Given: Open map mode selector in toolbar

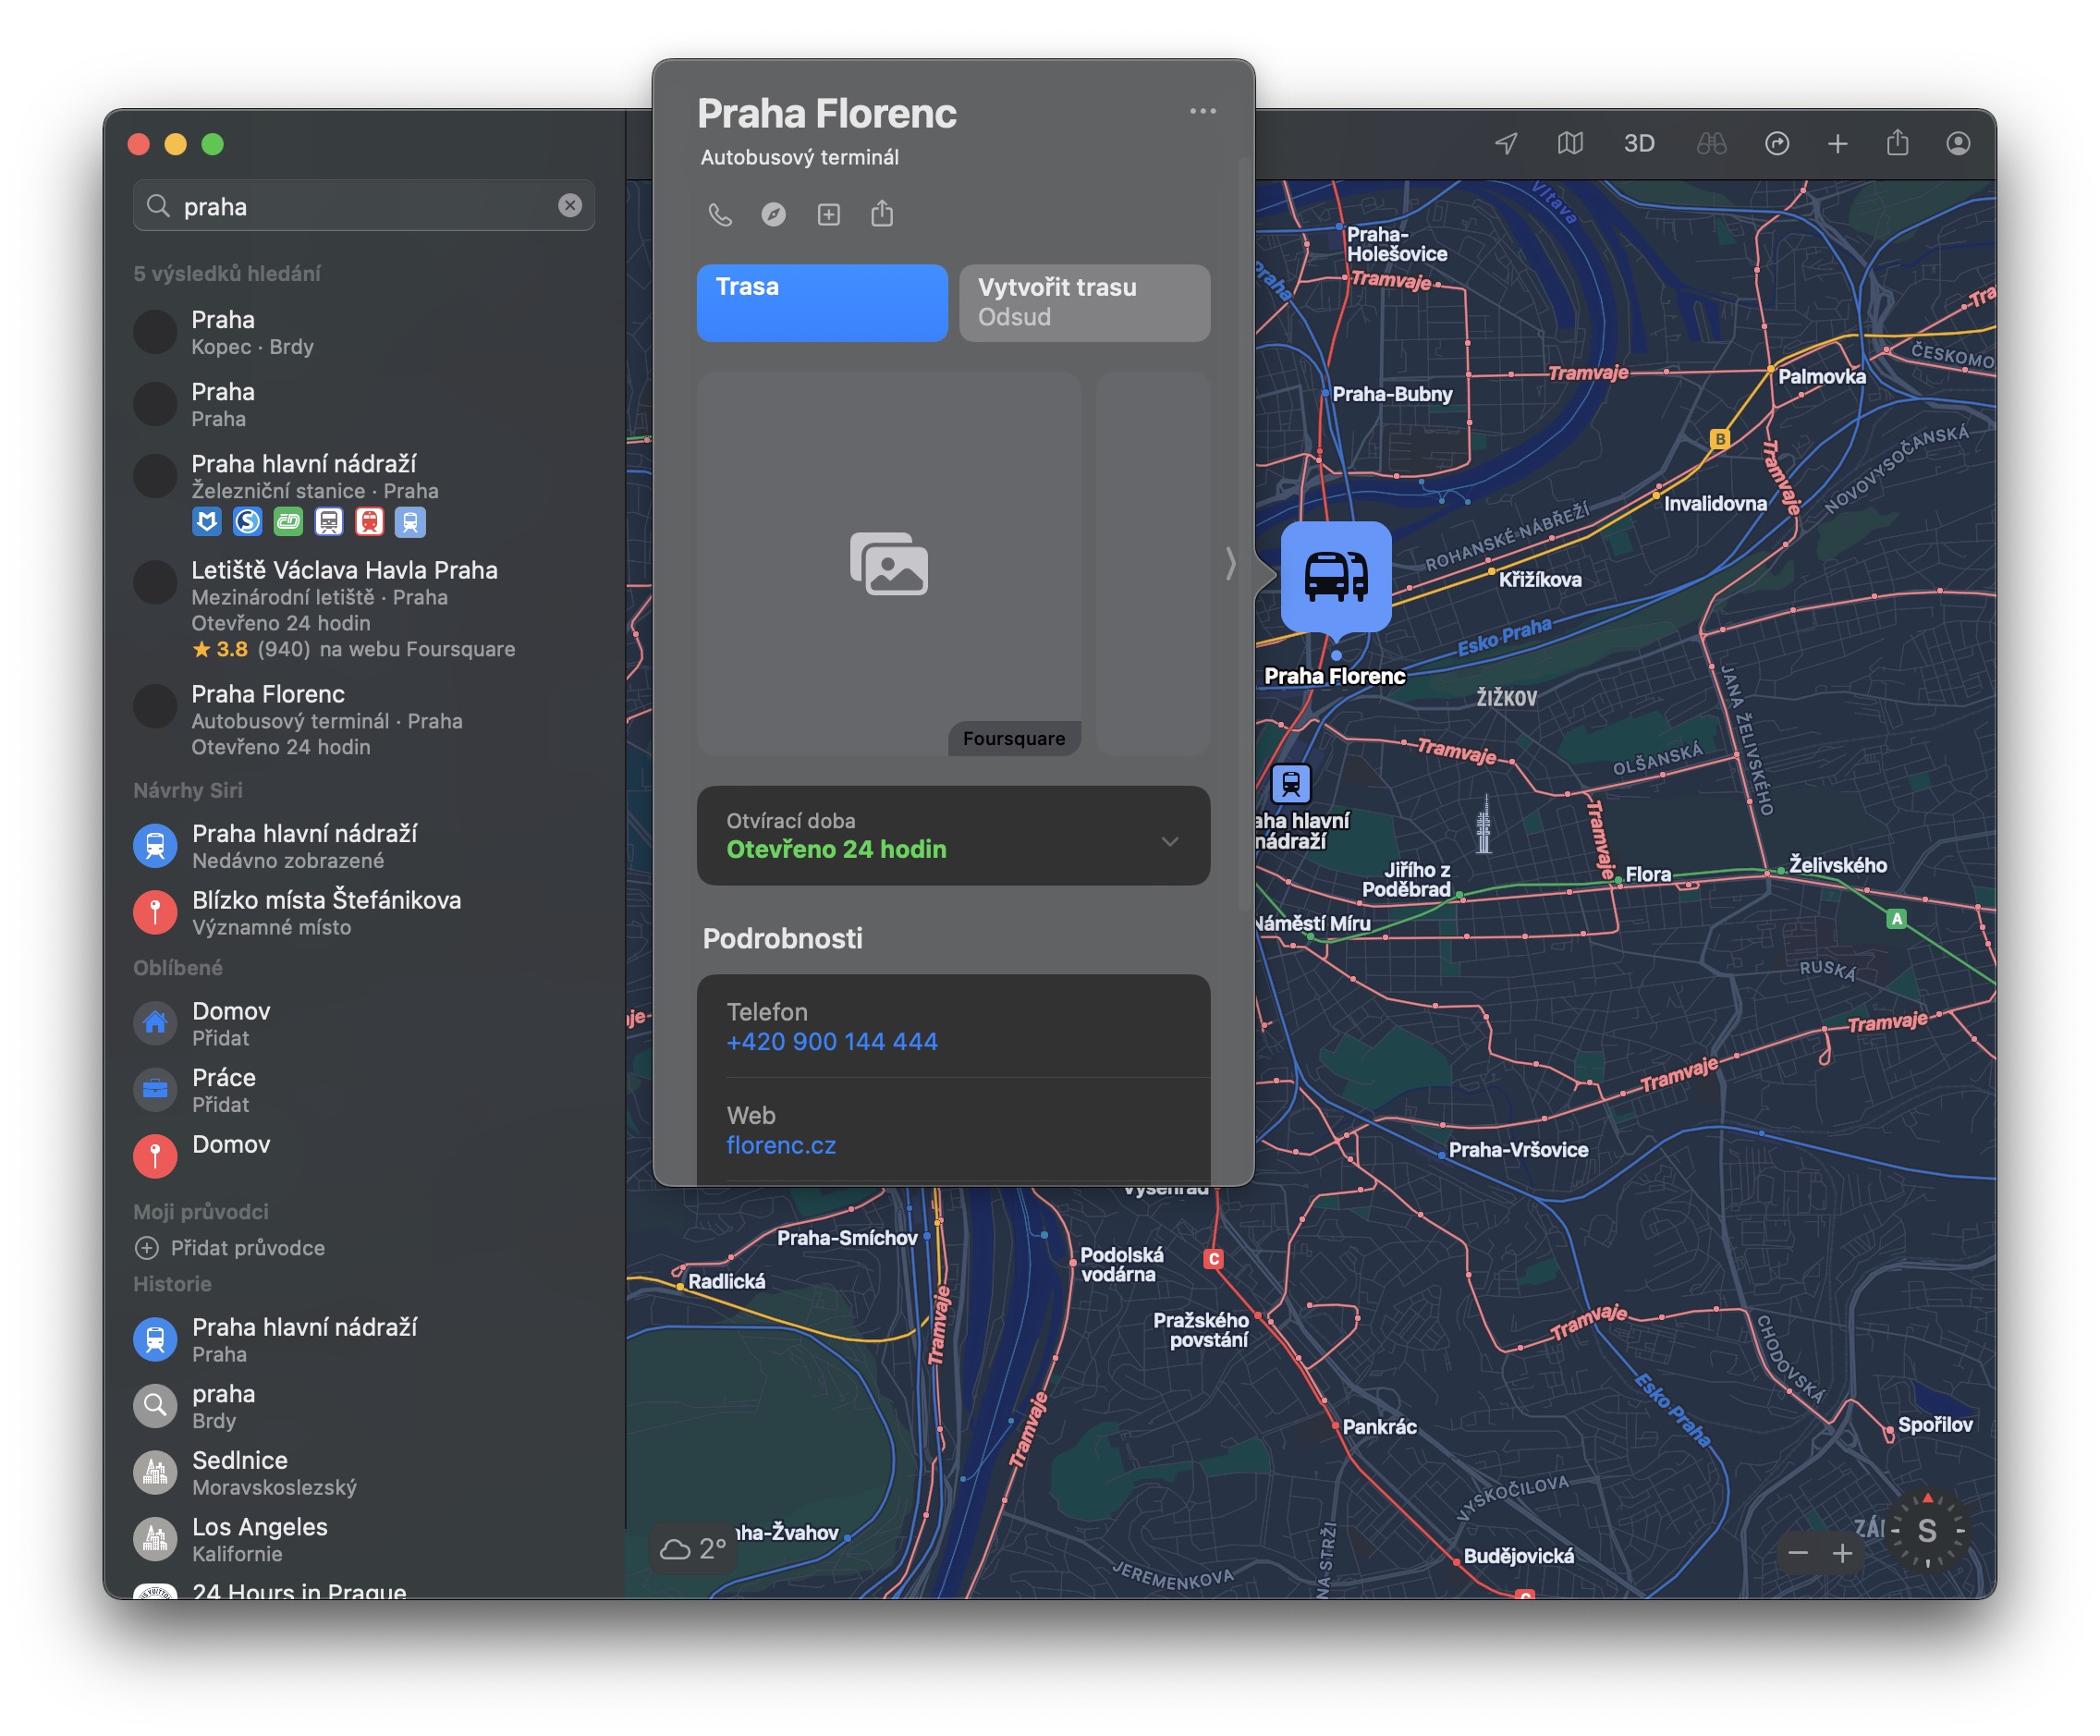Looking at the screenshot, I should (1570, 143).
